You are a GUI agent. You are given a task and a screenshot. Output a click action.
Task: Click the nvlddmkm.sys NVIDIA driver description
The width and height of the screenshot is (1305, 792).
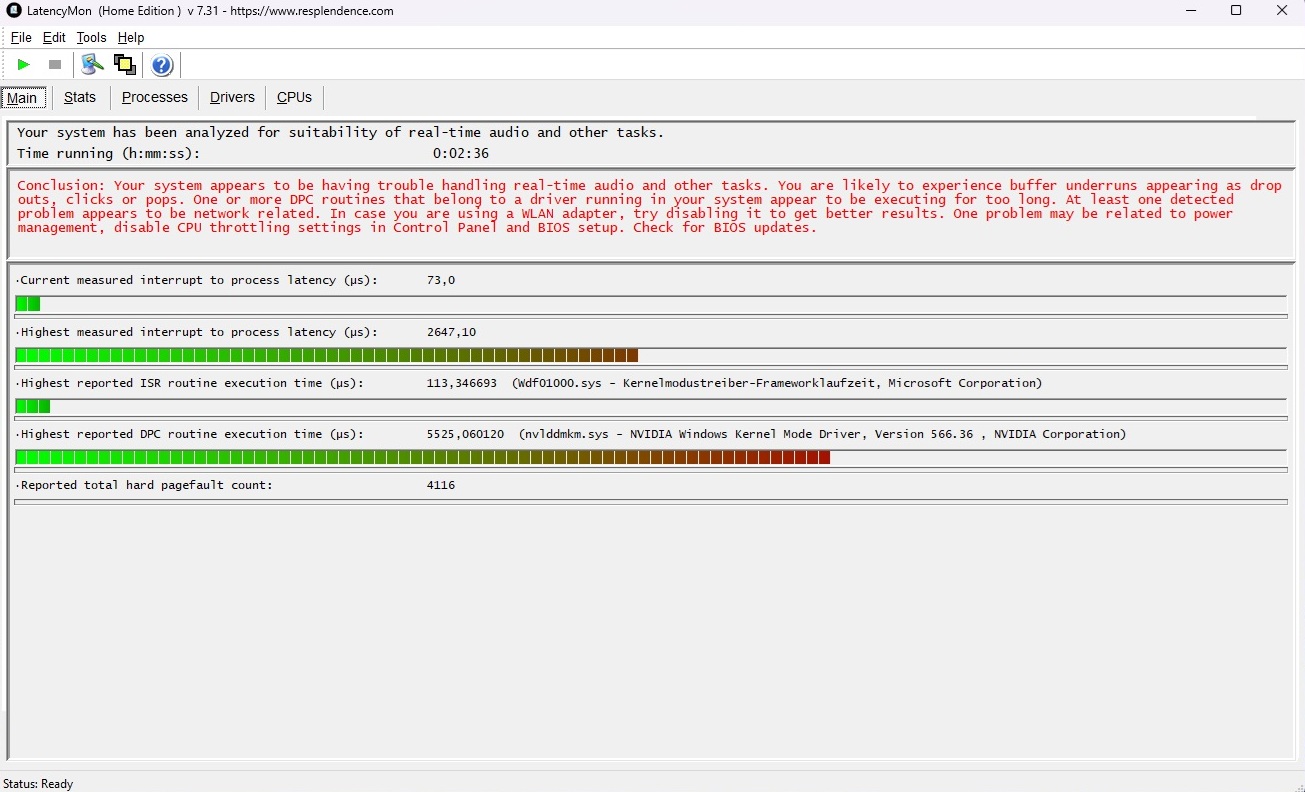823,434
